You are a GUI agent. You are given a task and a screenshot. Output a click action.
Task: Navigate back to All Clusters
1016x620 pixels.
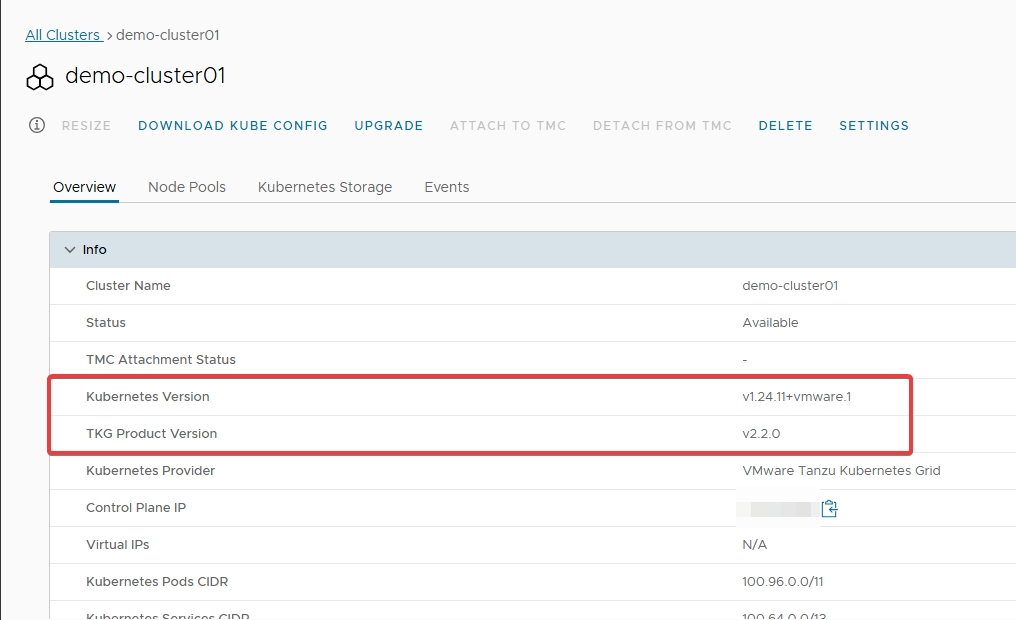pyautogui.click(x=63, y=35)
